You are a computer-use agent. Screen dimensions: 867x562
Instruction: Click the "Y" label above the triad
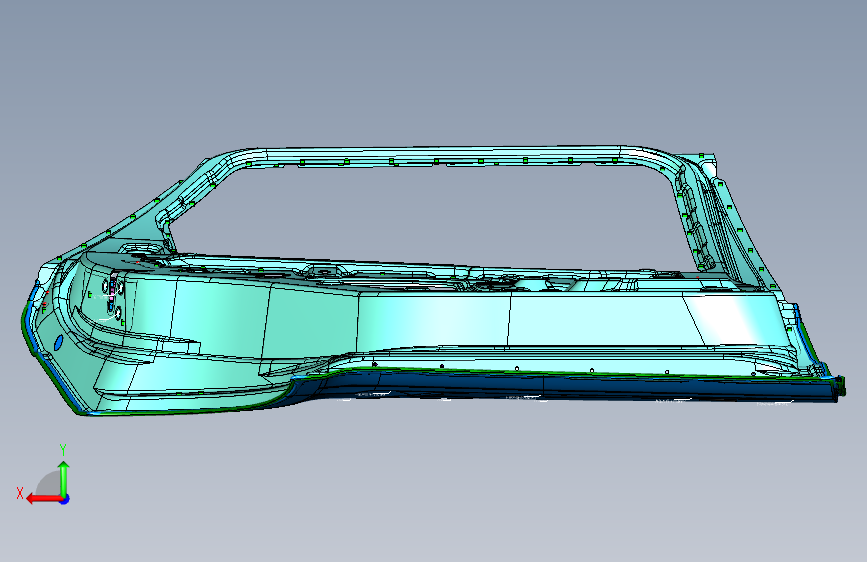[x=63, y=450]
